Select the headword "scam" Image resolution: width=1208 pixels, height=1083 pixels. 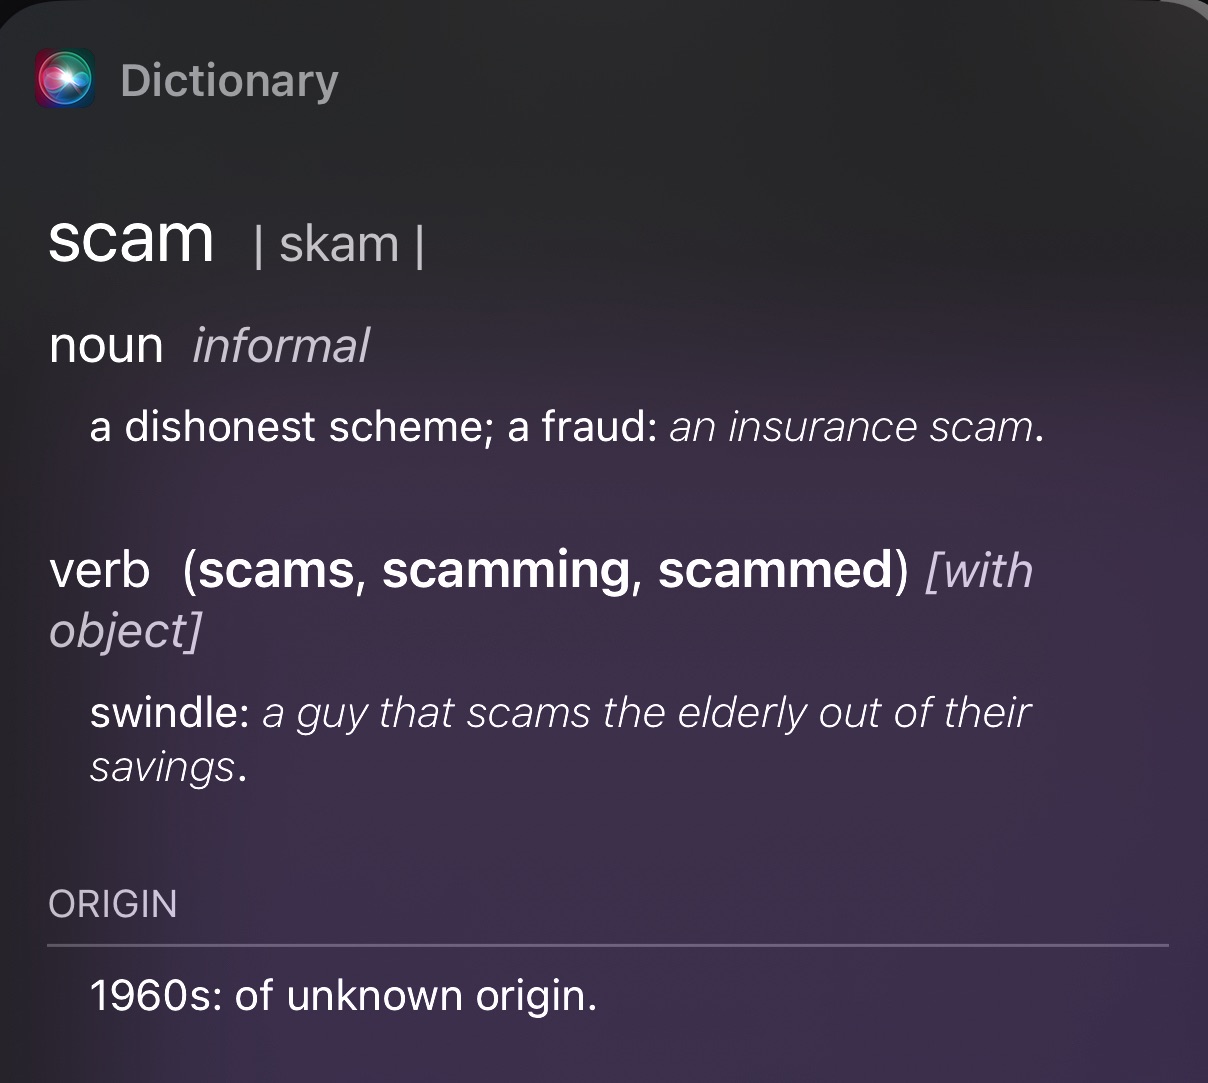pyautogui.click(x=131, y=239)
